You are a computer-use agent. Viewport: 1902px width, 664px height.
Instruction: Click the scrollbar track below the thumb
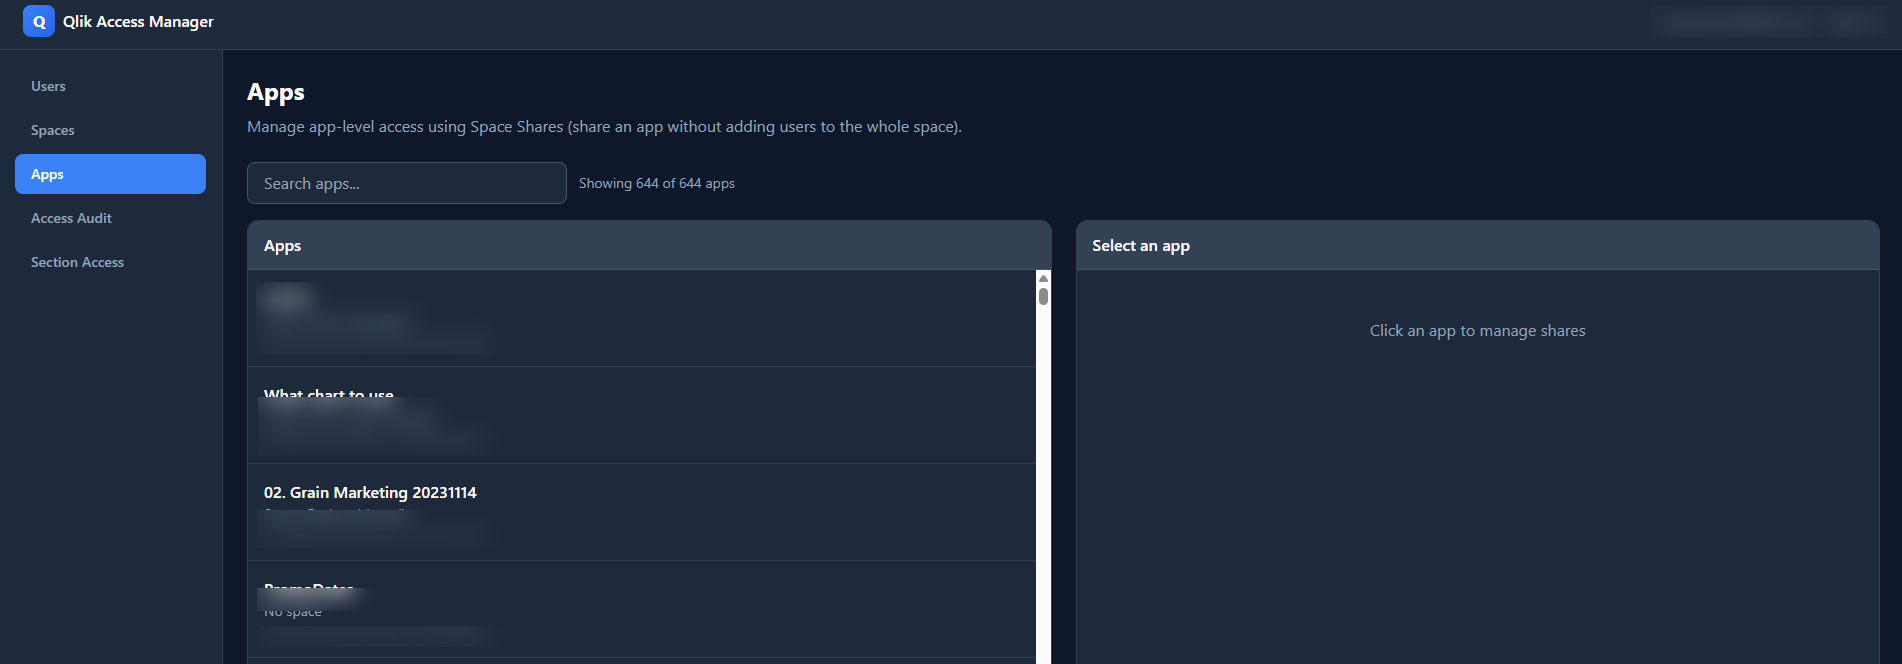click(x=1043, y=480)
